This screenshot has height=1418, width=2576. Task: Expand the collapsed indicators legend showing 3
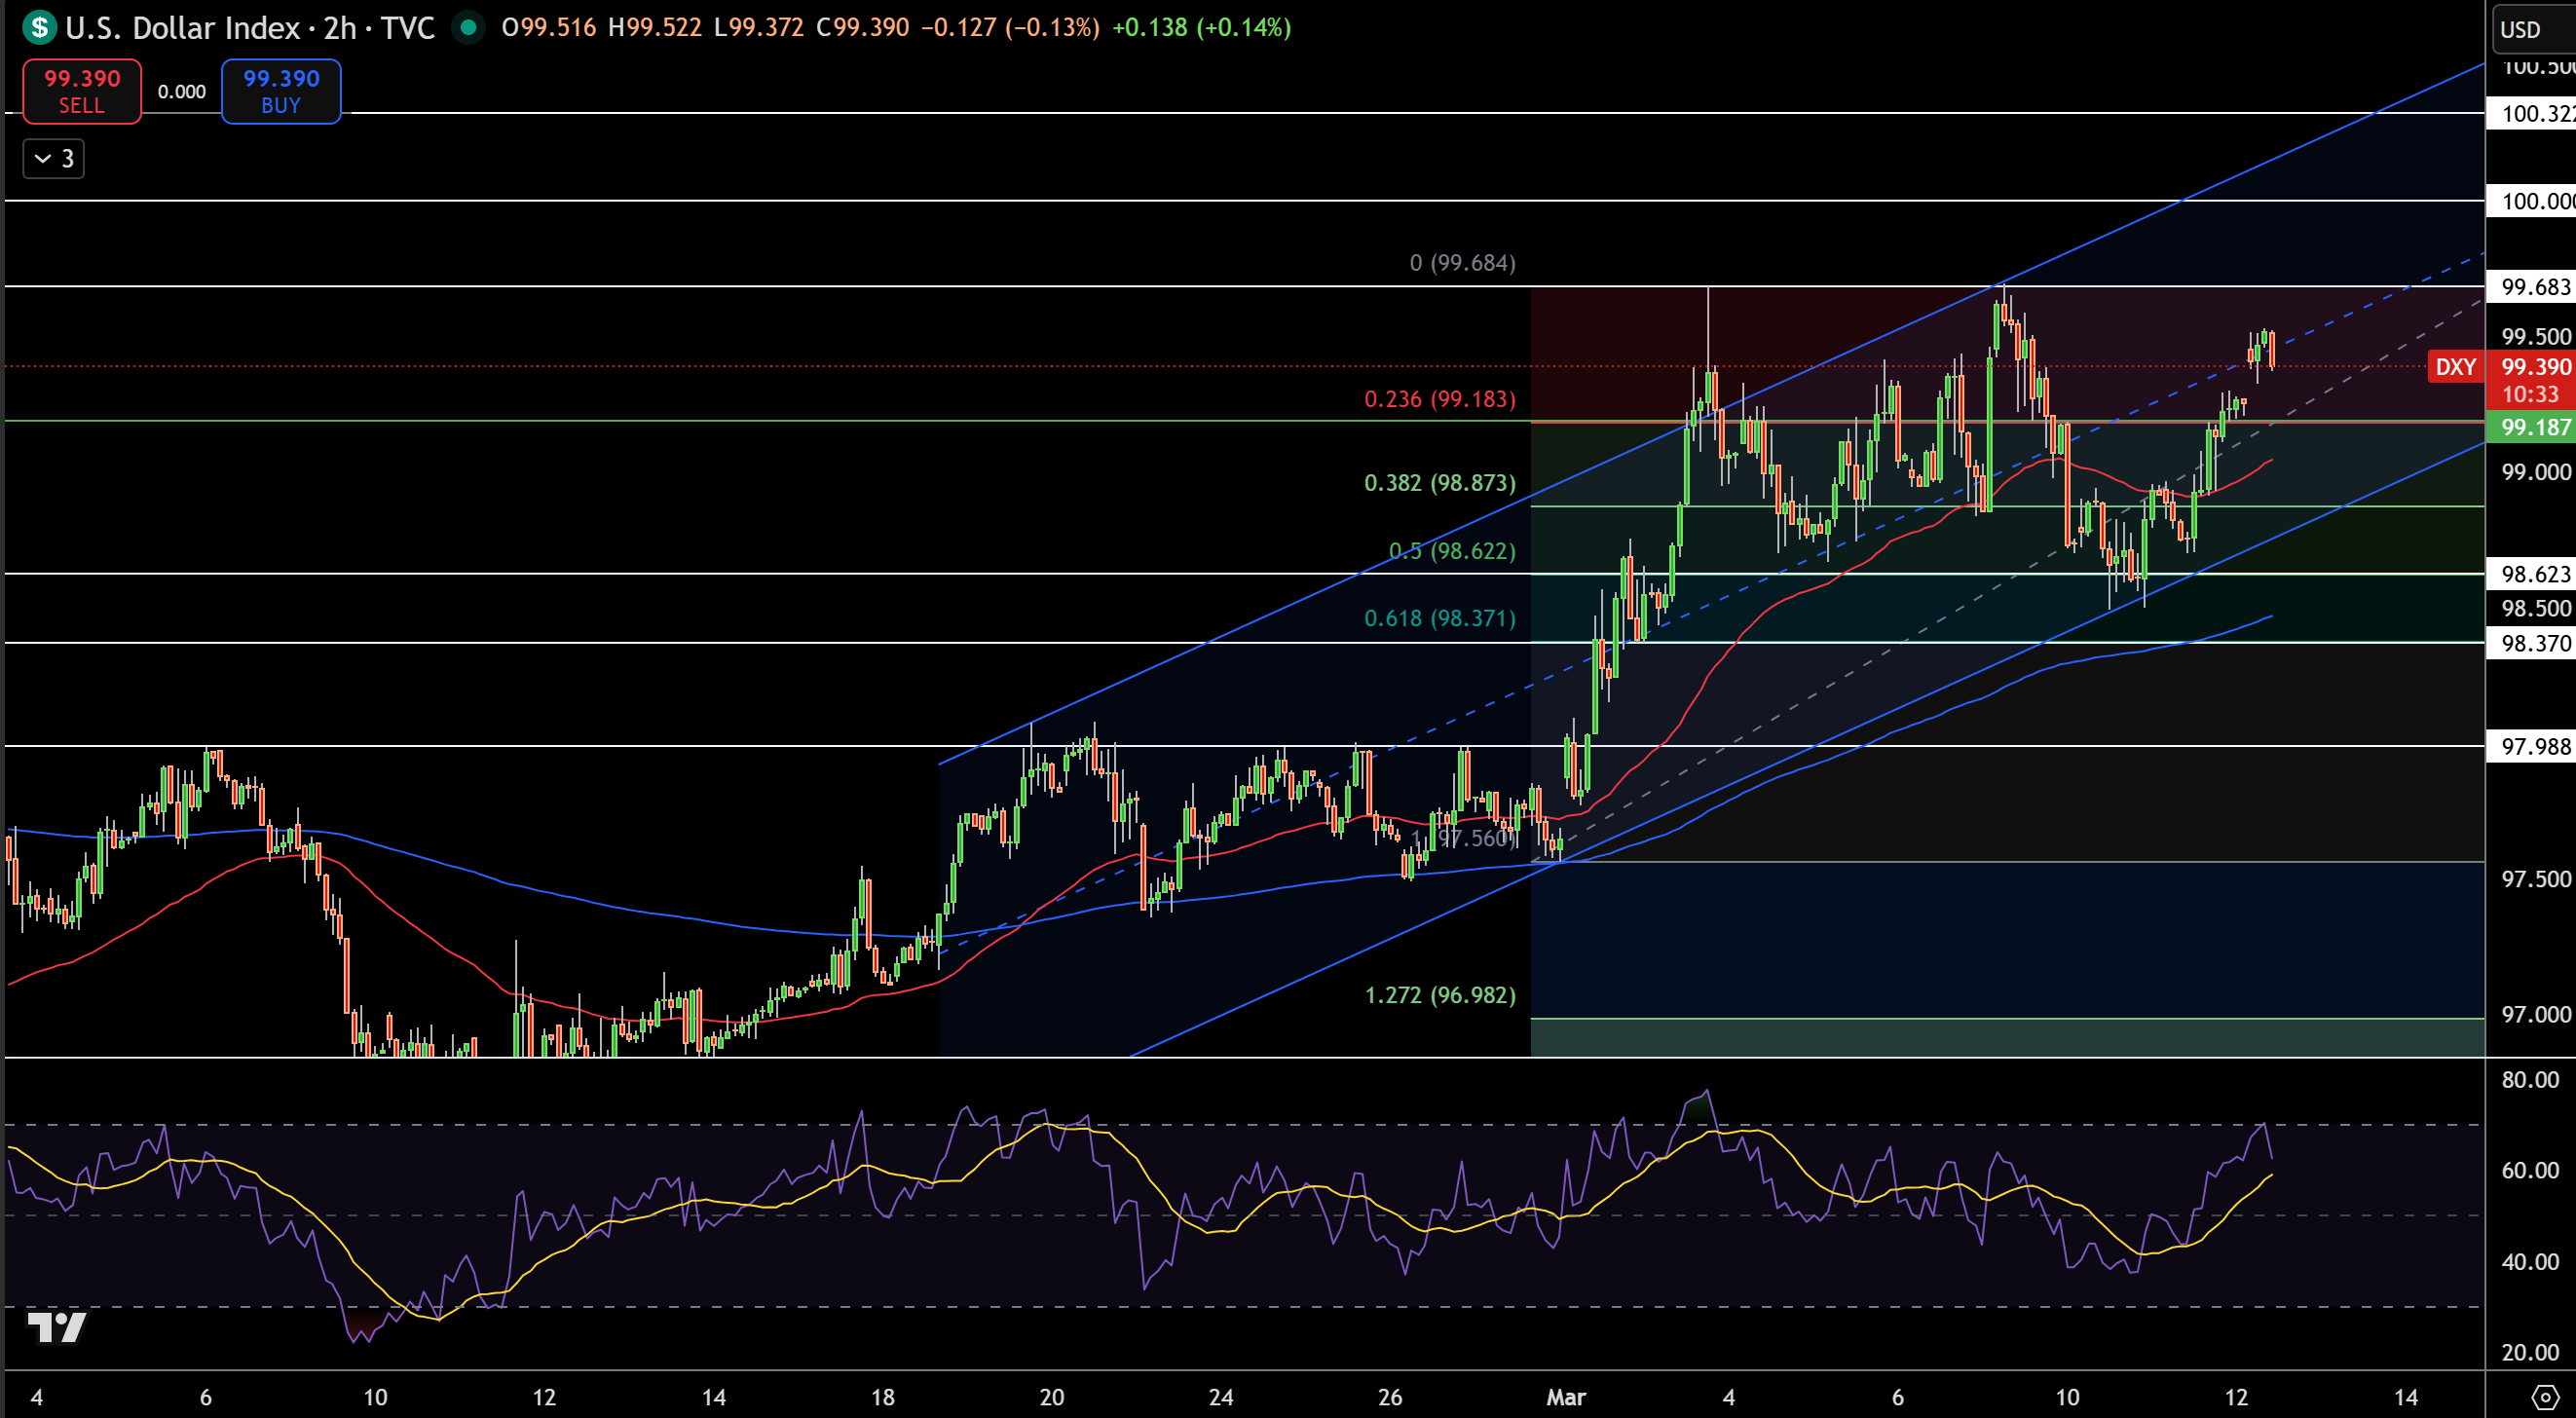tap(54, 159)
